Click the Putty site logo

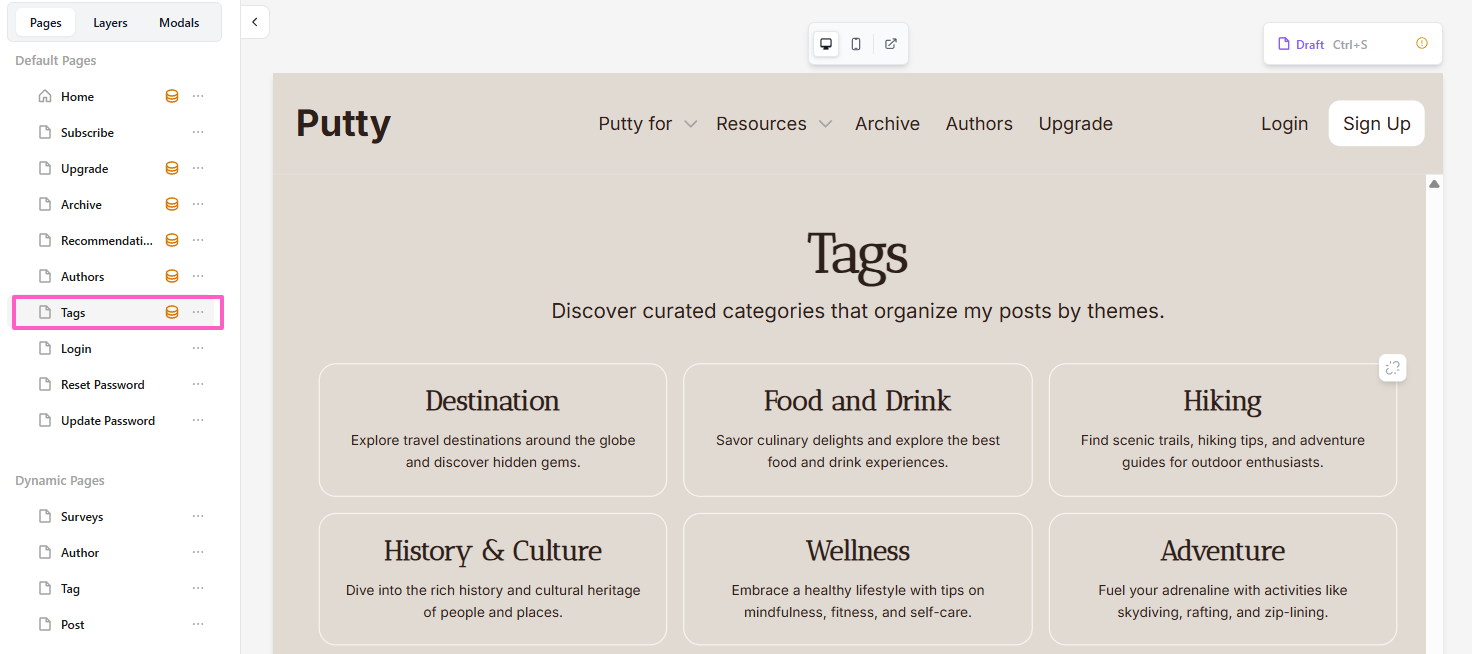pos(343,123)
